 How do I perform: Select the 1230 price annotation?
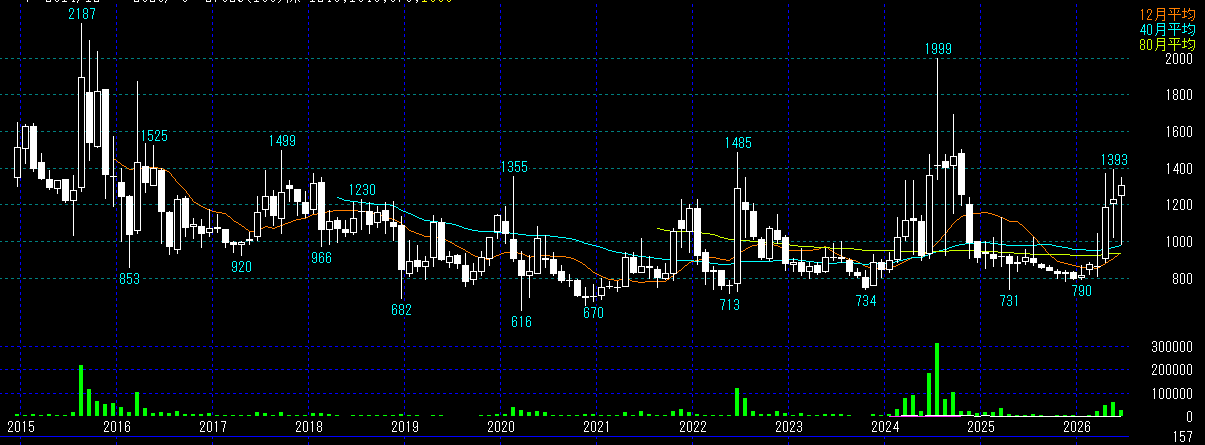(362, 190)
